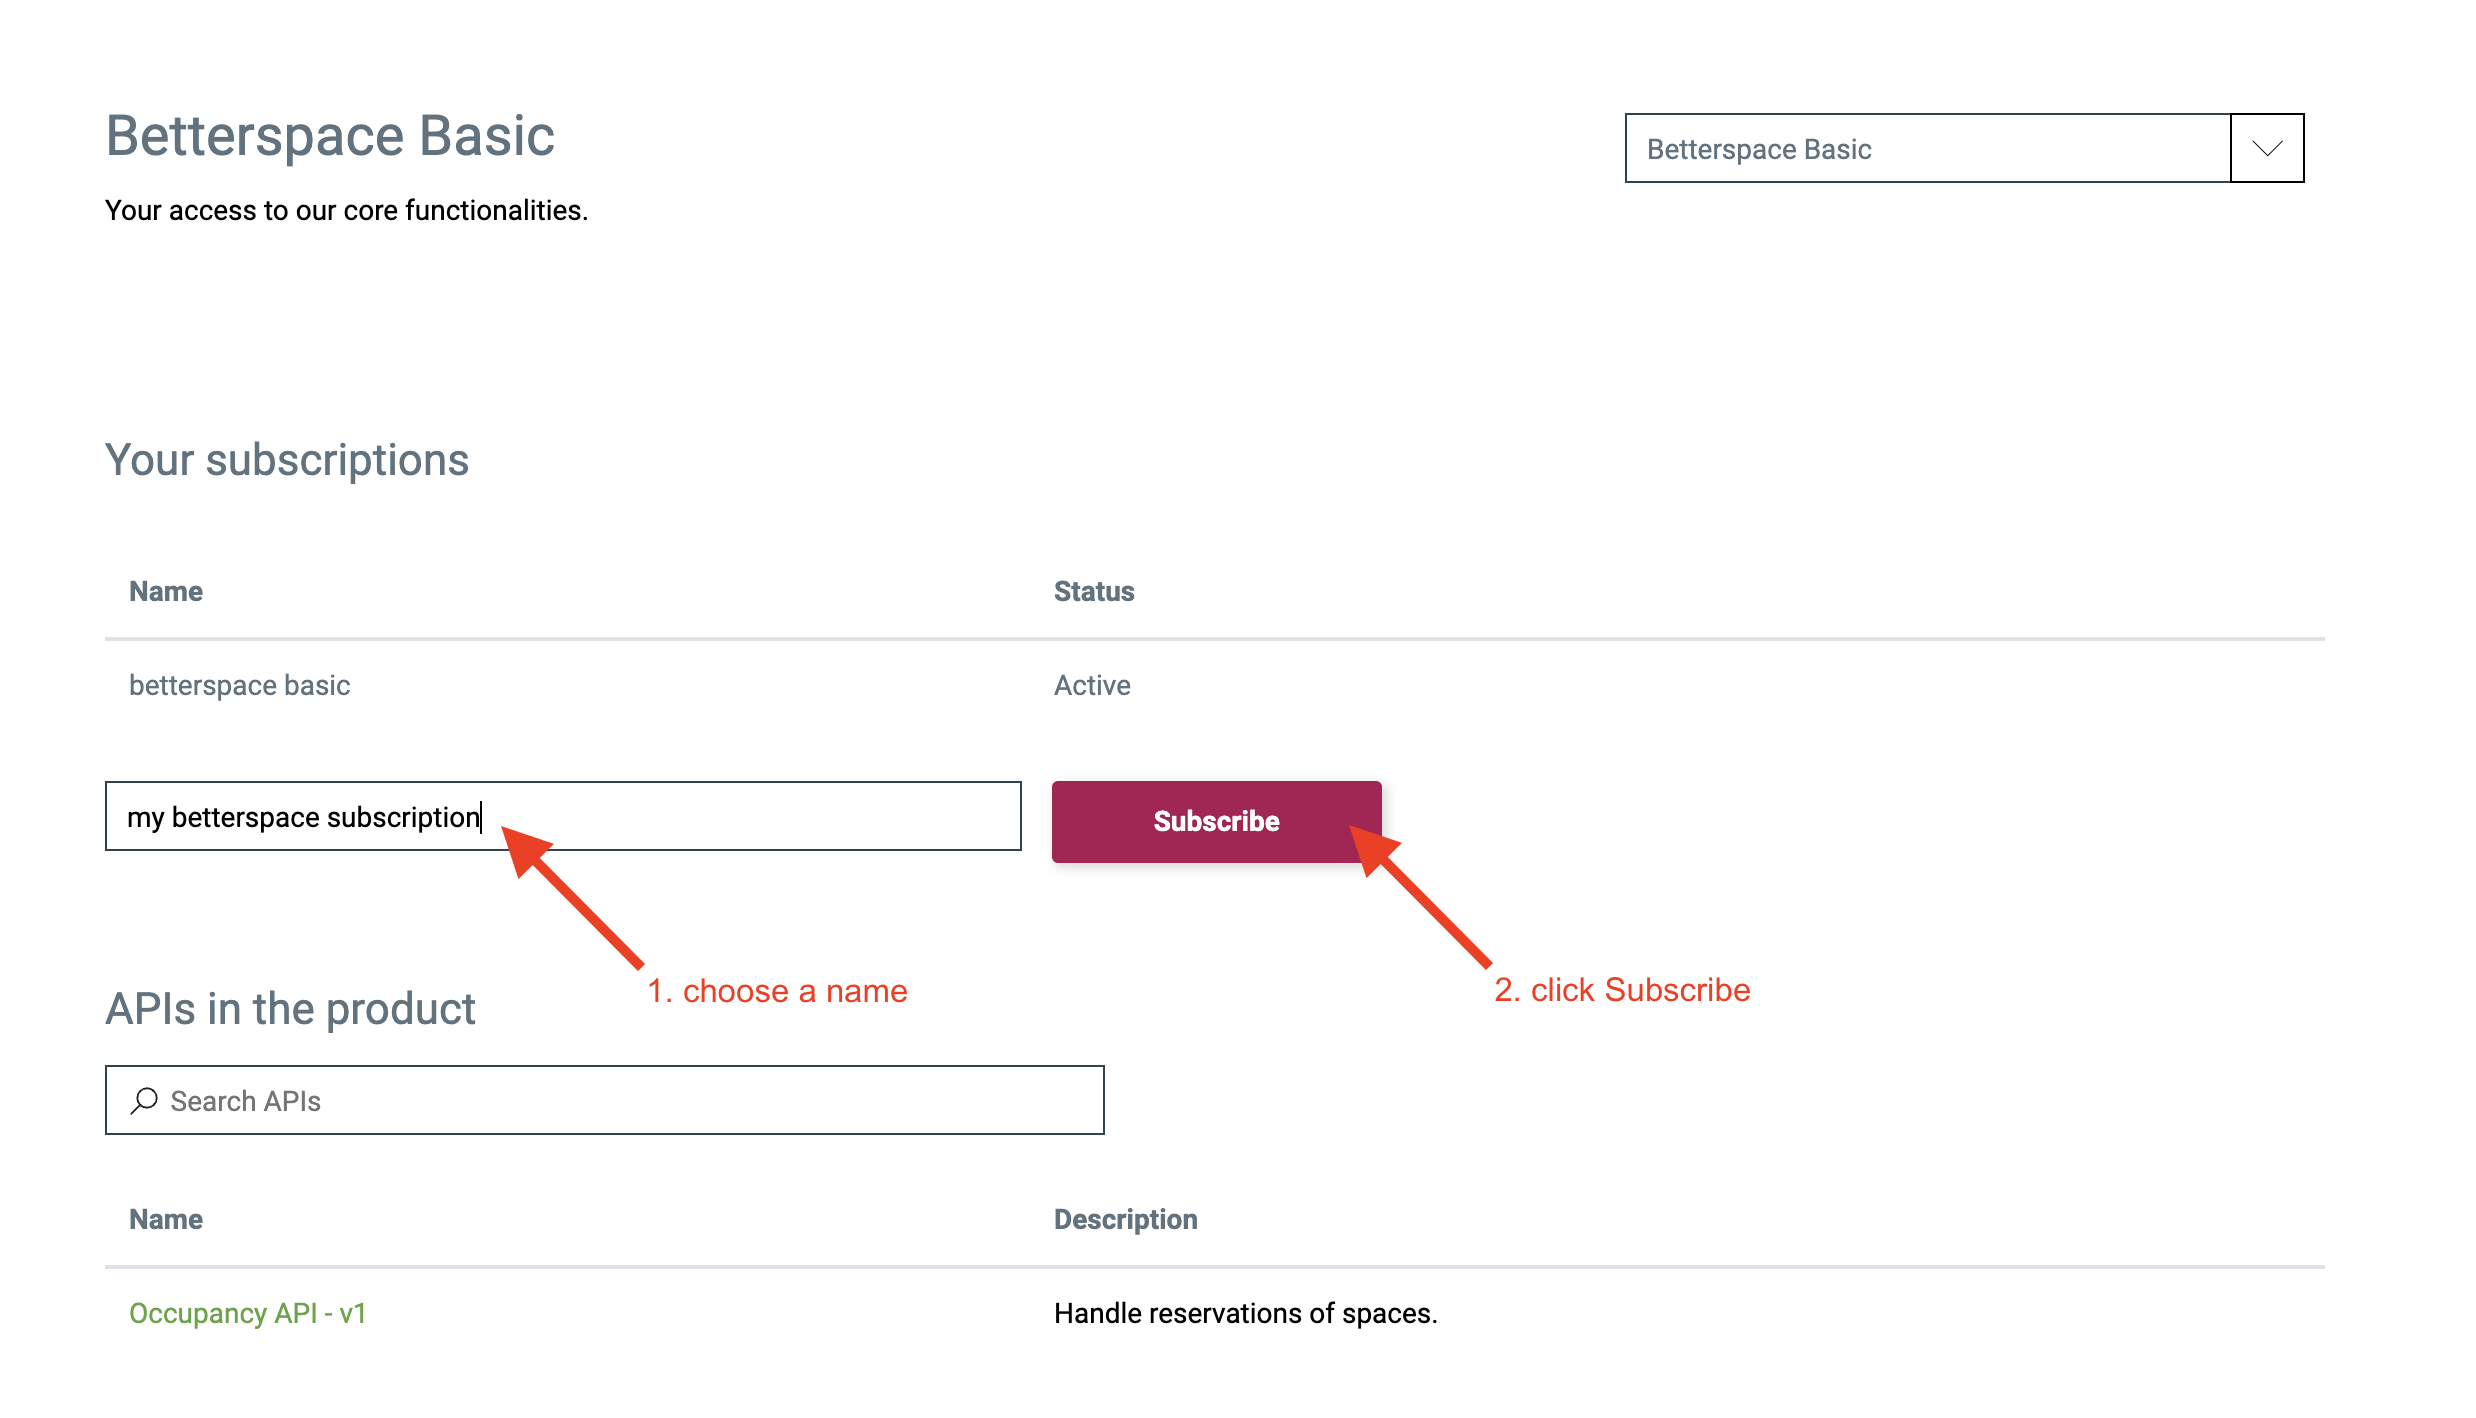Click the Handle reservations of spaces description
This screenshot has width=2476, height=1418.
pos(1245,1314)
